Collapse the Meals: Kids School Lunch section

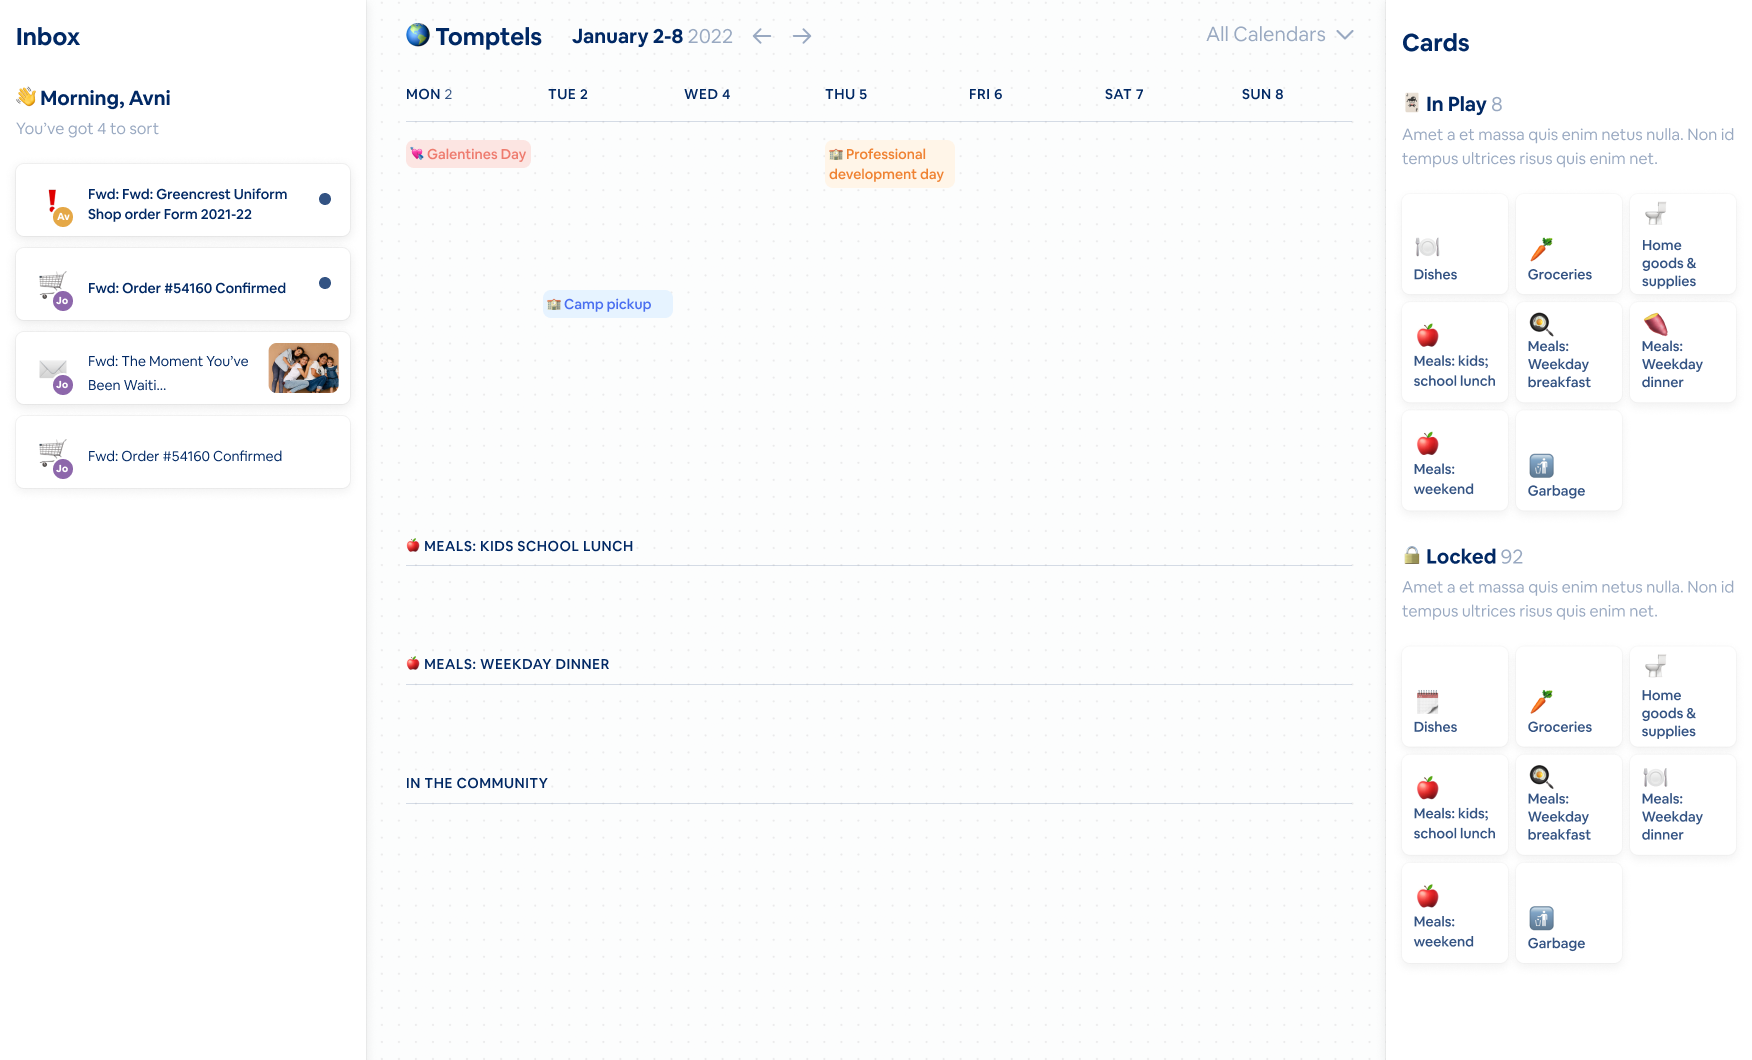pos(519,546)
